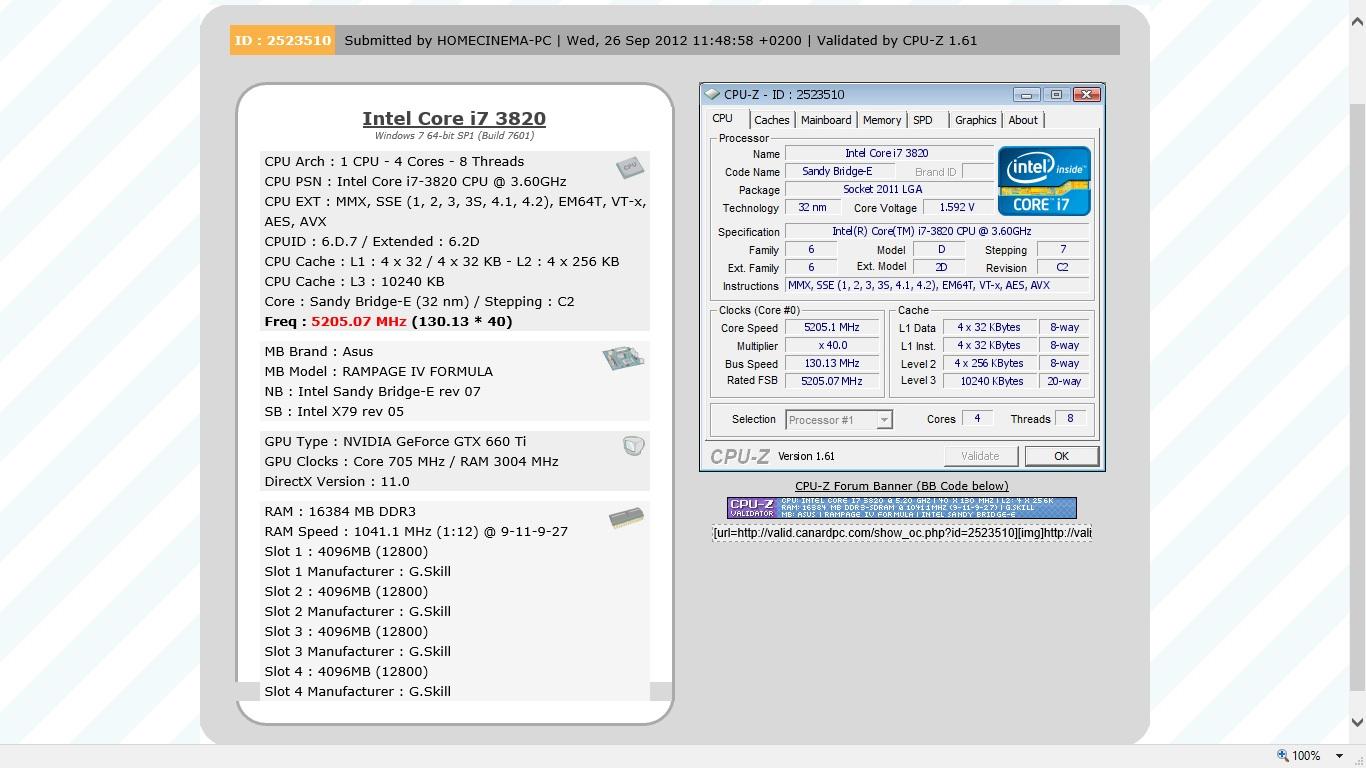
Task: Click RAM Speed 1041.1 MHz line
Action: click(416, 531)
